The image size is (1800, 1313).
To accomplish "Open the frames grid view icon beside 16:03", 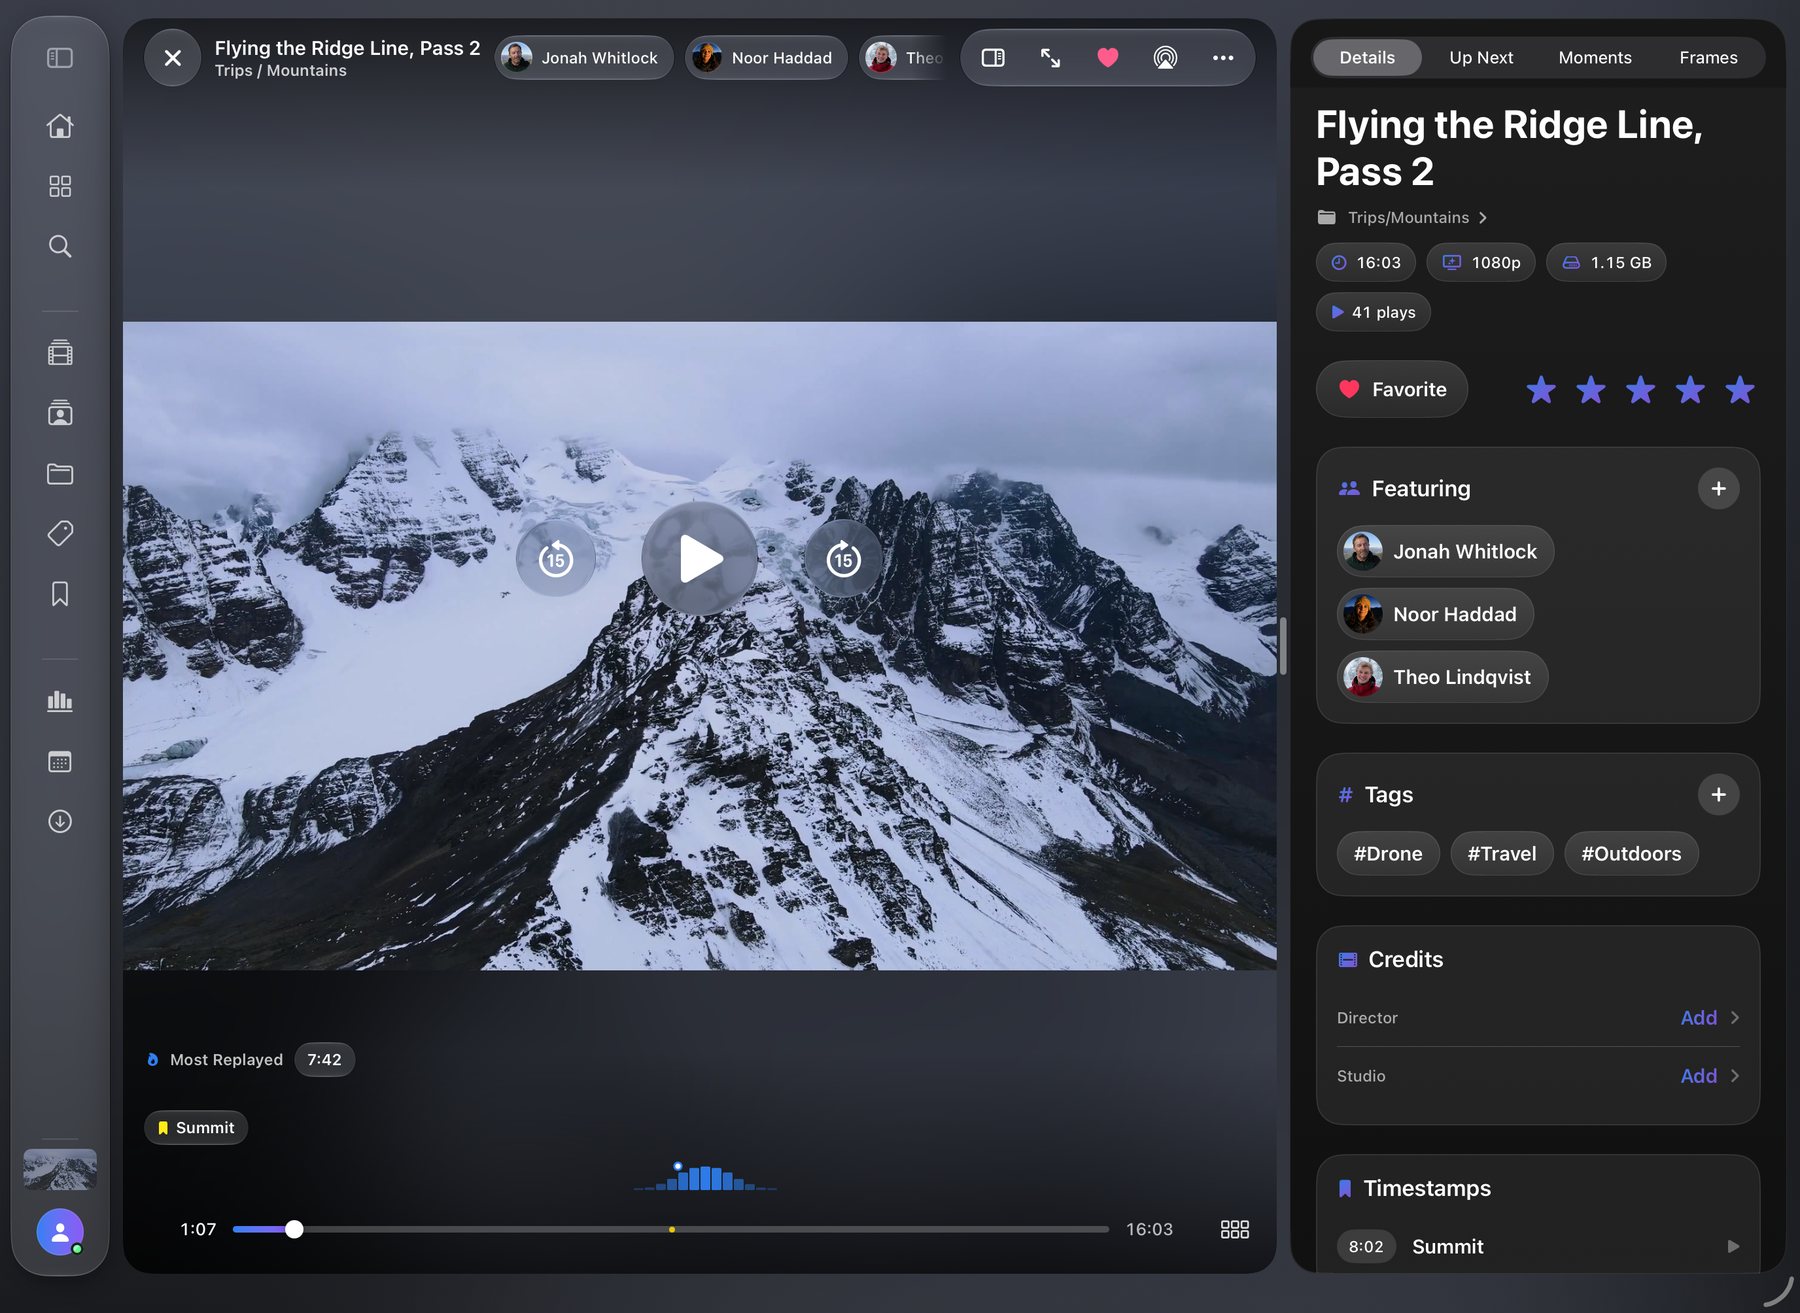I will tap(1235, 1229).
